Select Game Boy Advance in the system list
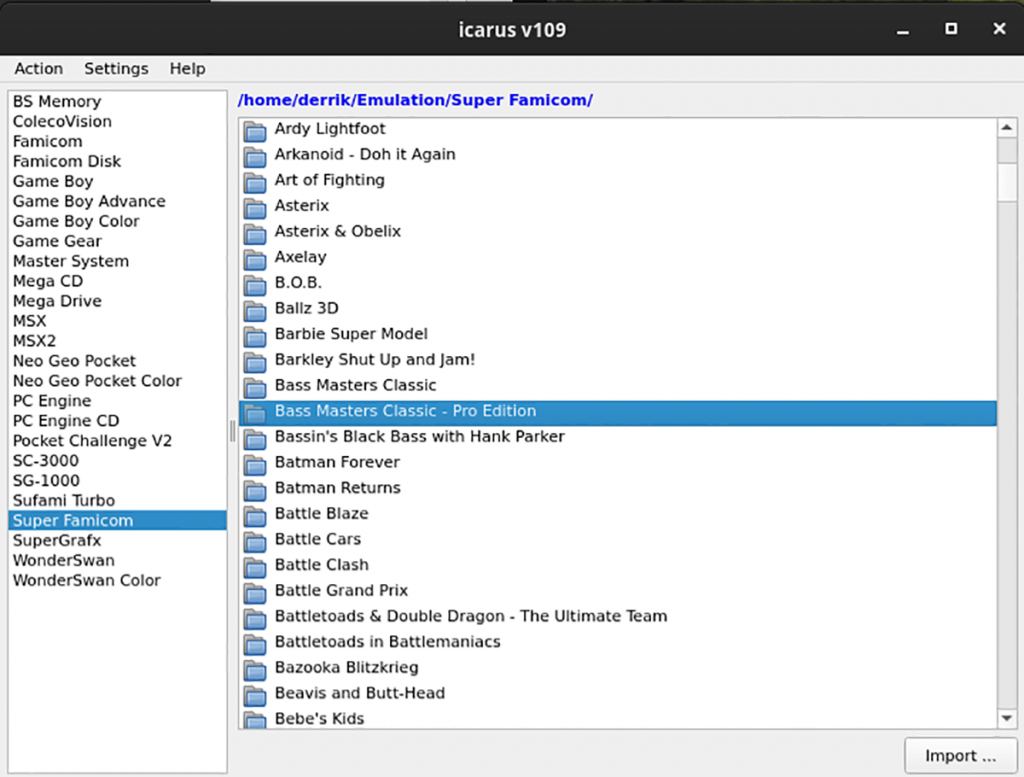Image resolution: width=1024 pixels, height=777 pixels. coord(89,201)
